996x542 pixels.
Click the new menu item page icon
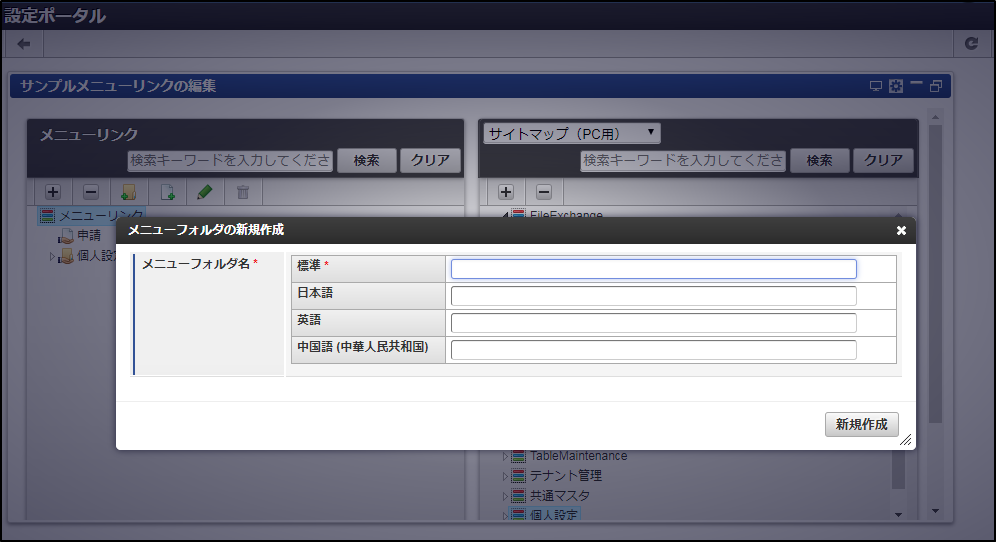tap(167, 192)
